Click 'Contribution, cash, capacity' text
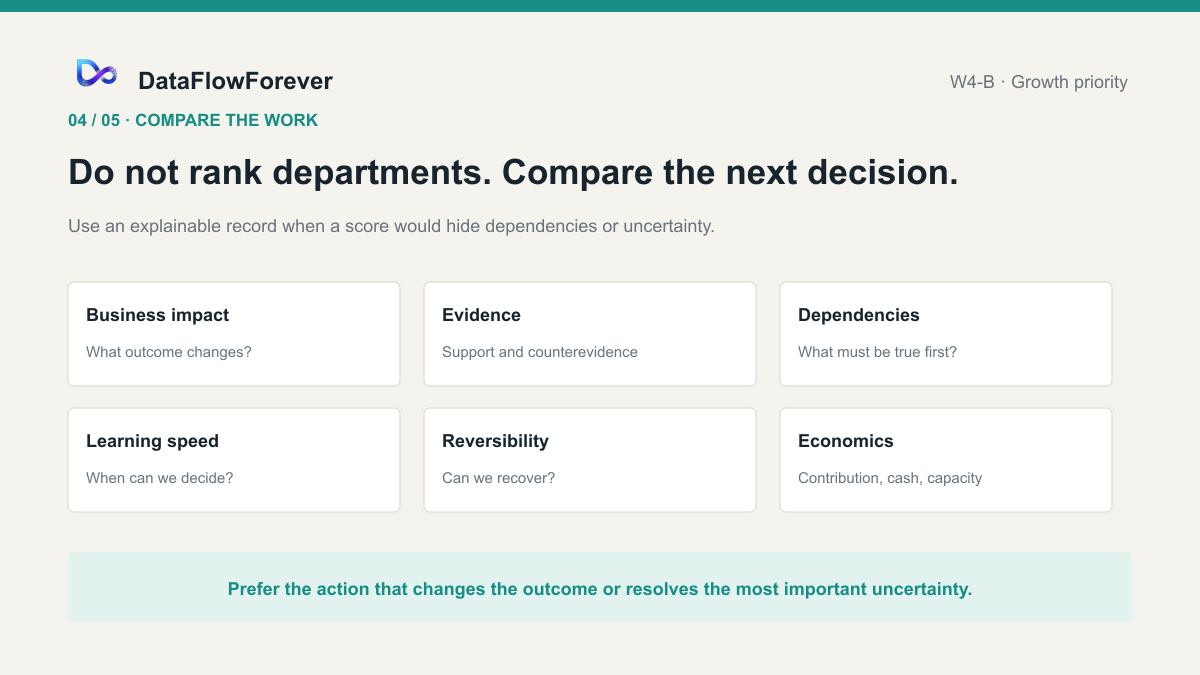The height and width of the screenshot is (675, 1200). [x=890, y=478]
